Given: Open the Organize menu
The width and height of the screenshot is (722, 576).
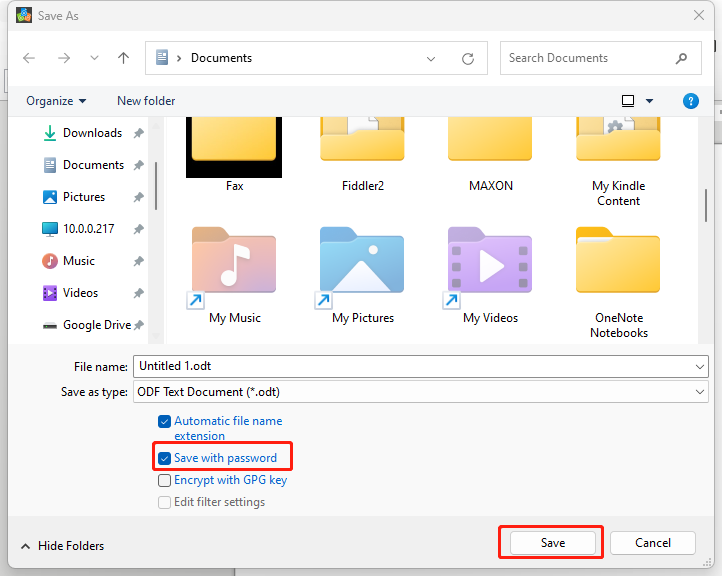Looking at the screenshot, I should (56, 101).
